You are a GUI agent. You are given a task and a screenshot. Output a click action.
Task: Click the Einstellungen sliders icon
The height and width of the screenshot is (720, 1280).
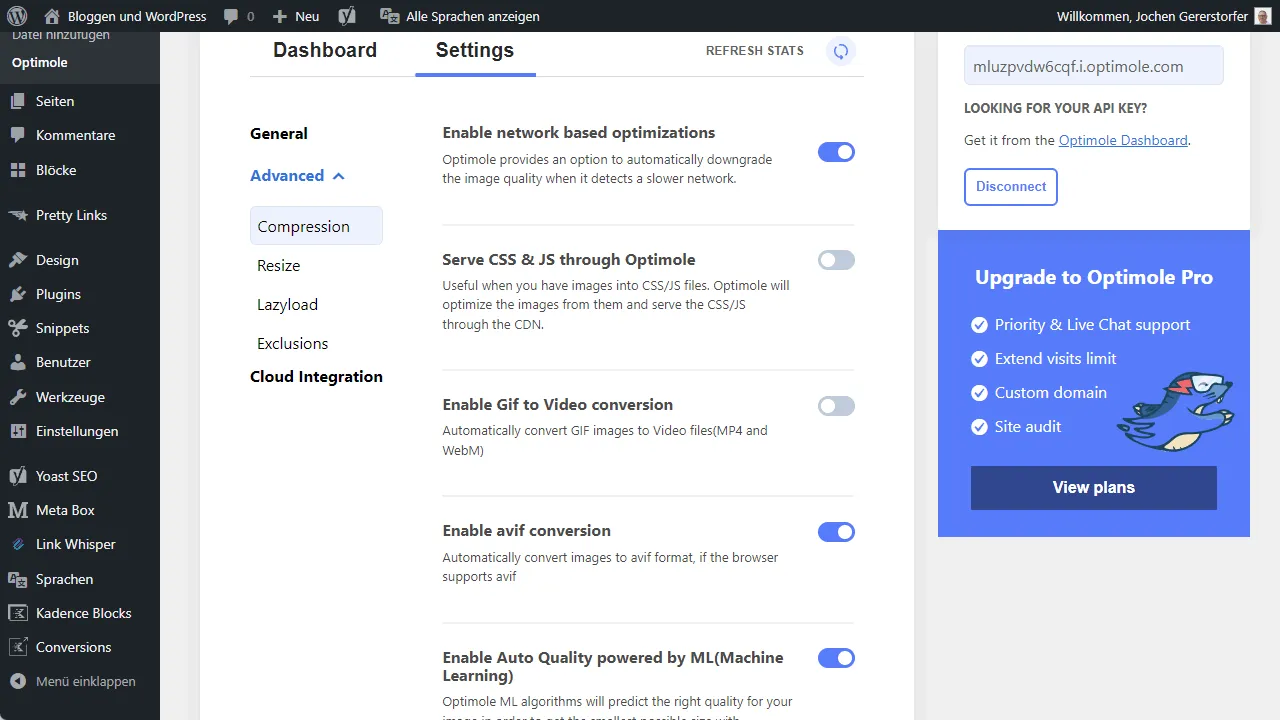point(18,431)
